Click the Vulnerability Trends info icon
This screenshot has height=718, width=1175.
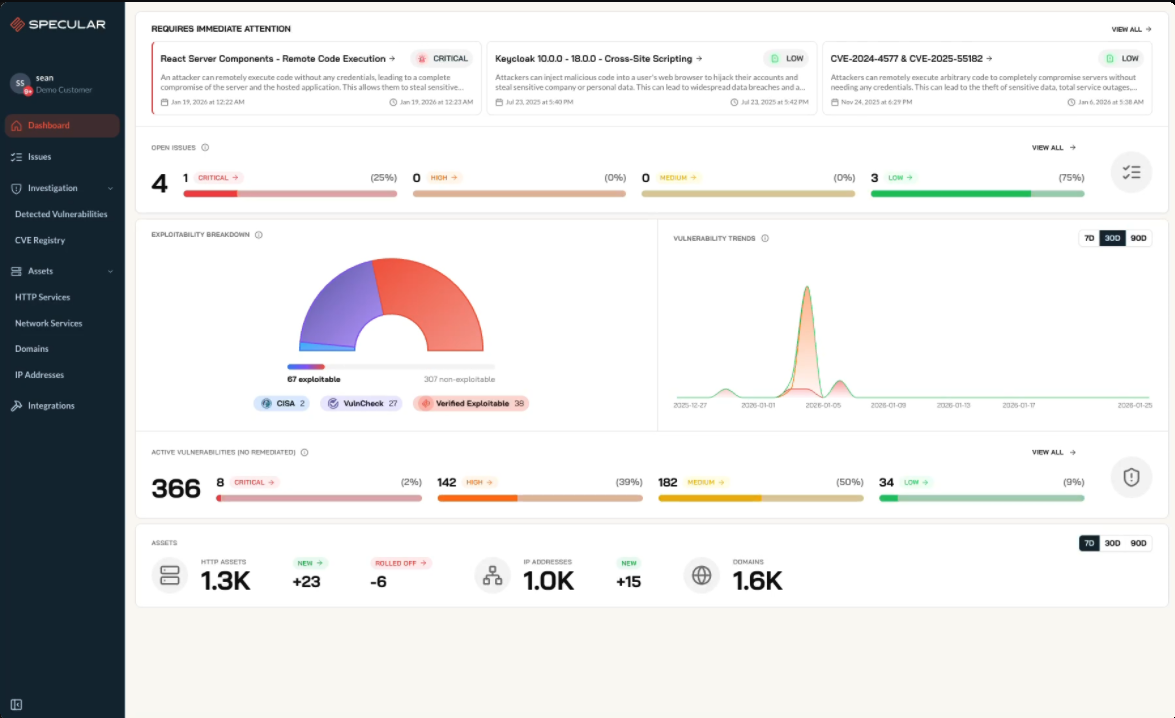coord(765,238)
